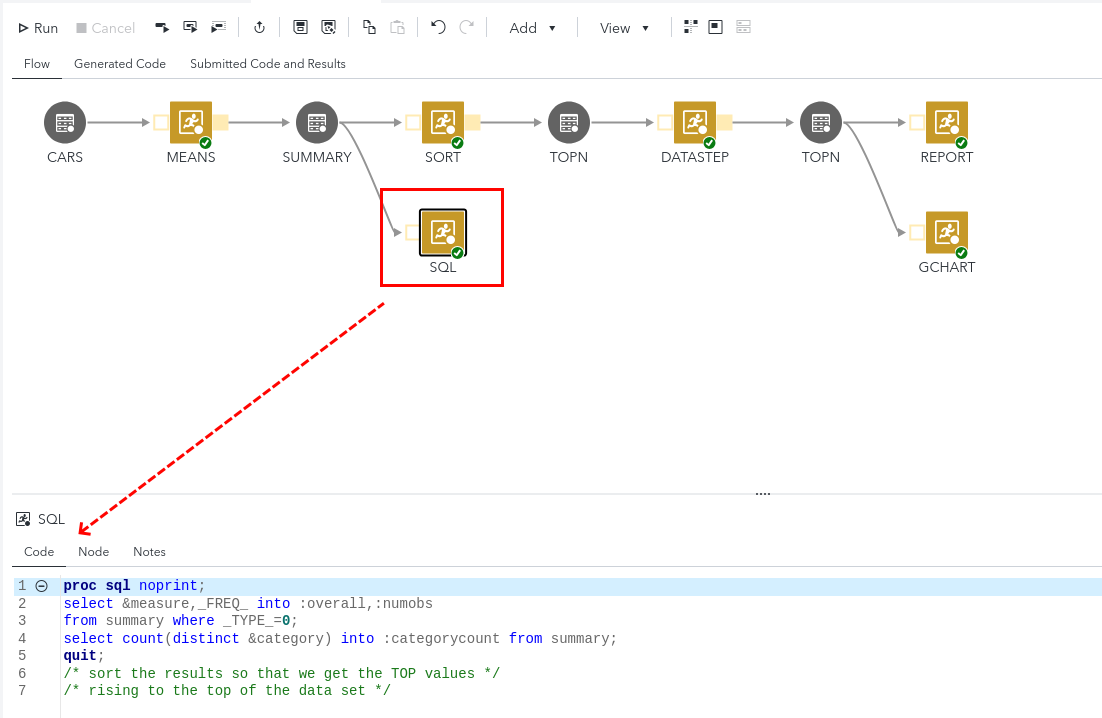The image size is (1102, 718).
Task: Click the SQL node's input port
Action: [x=412, y=233]
